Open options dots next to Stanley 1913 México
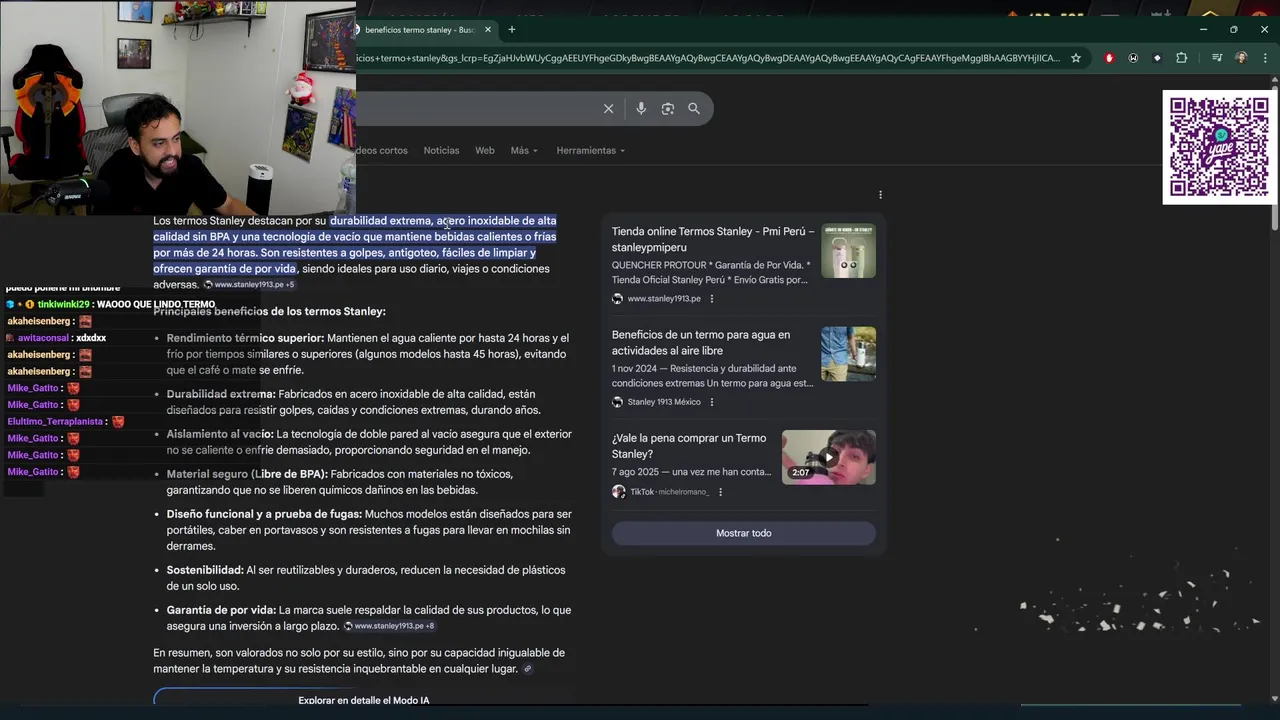This screenshot has height=720, width=1280. coord(712,402)
